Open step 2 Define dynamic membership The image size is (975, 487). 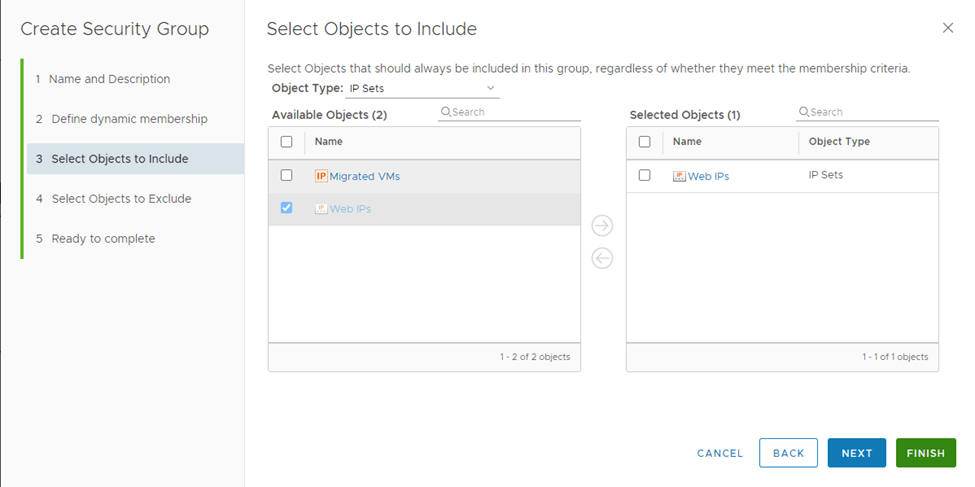click(x=129, y=119)
